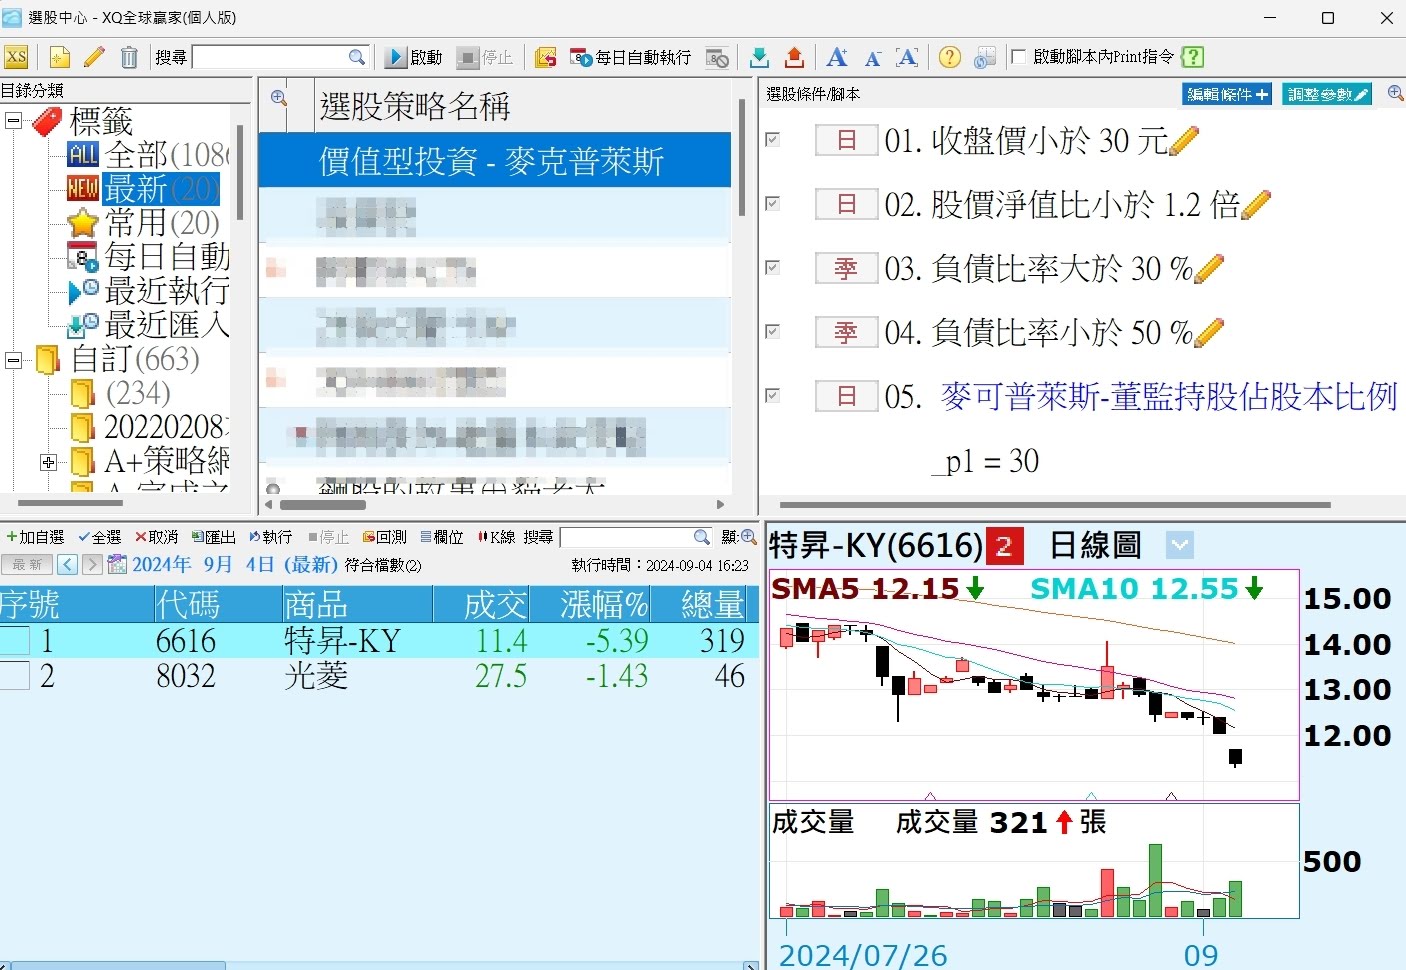Click the download import arrow icon
The width and height of the screenshot is (1406, 970).
(x=759, y=57)
